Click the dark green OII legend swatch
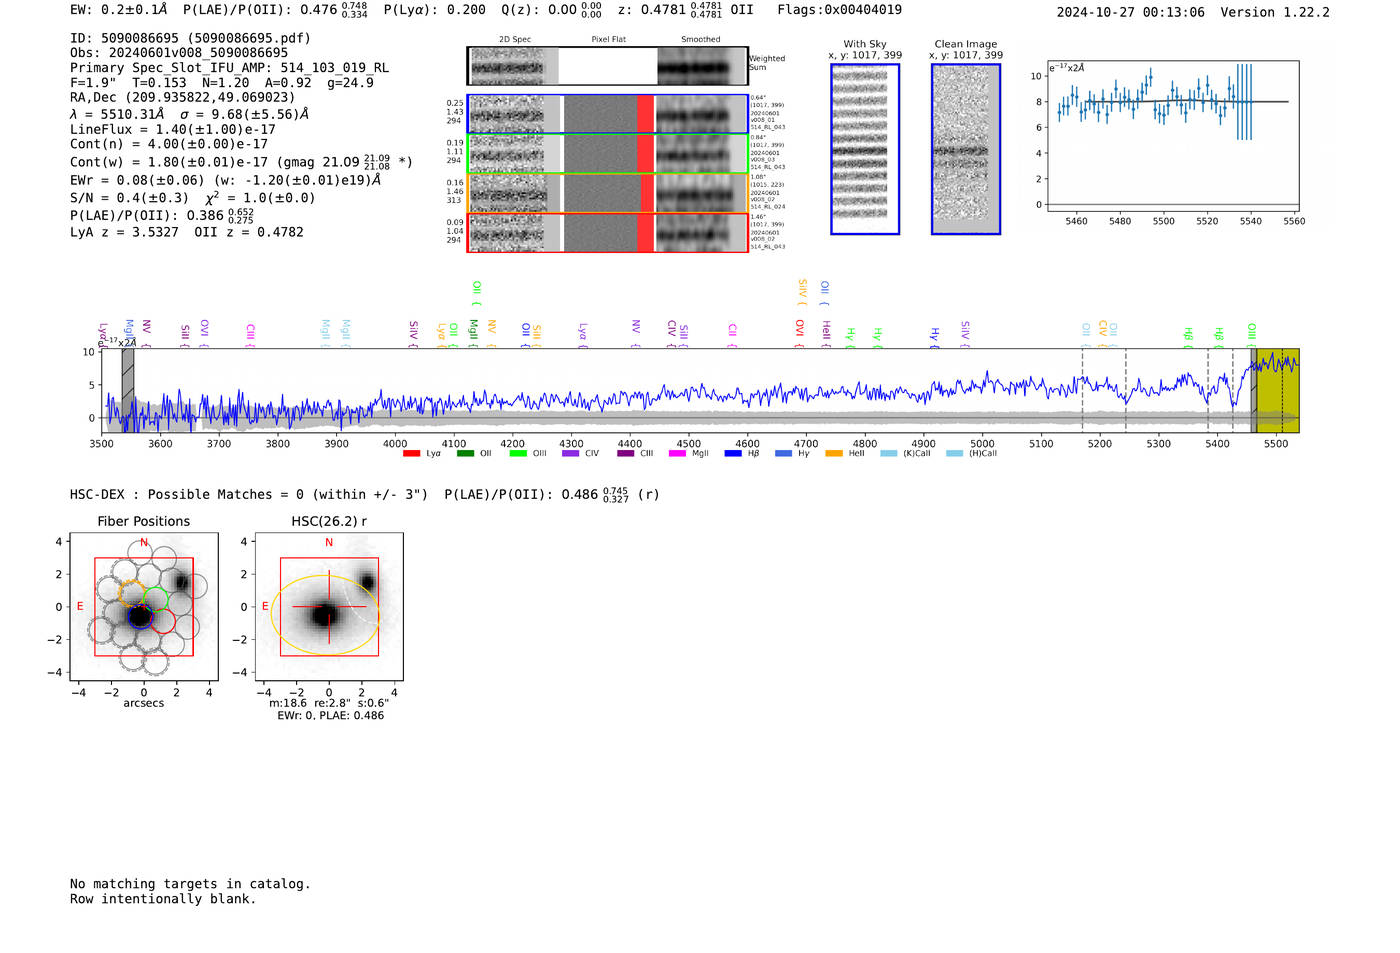 tap(464, 454)
